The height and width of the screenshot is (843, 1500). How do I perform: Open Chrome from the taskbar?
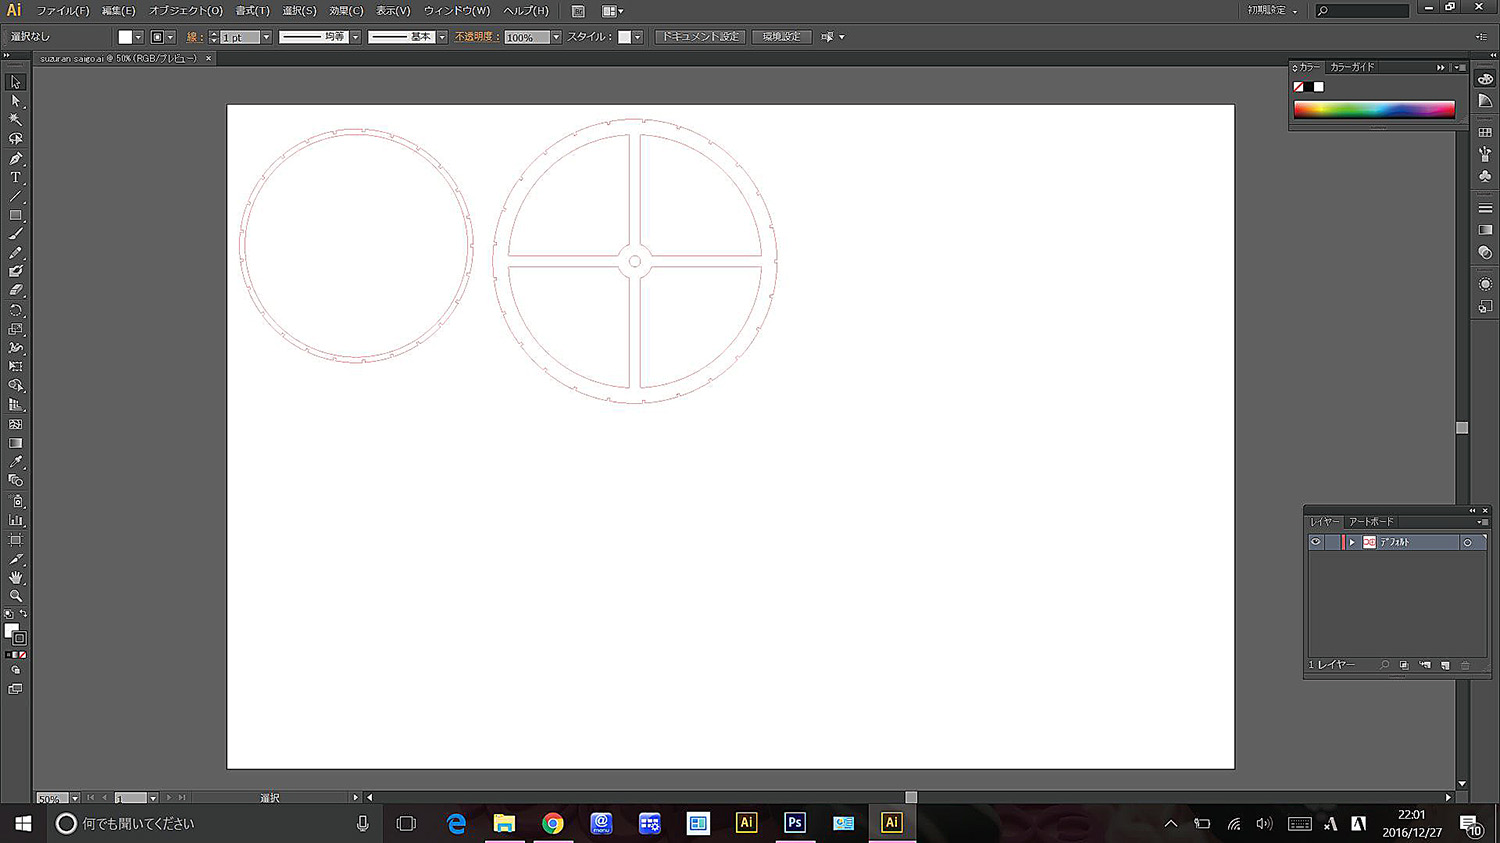[552, 823]
